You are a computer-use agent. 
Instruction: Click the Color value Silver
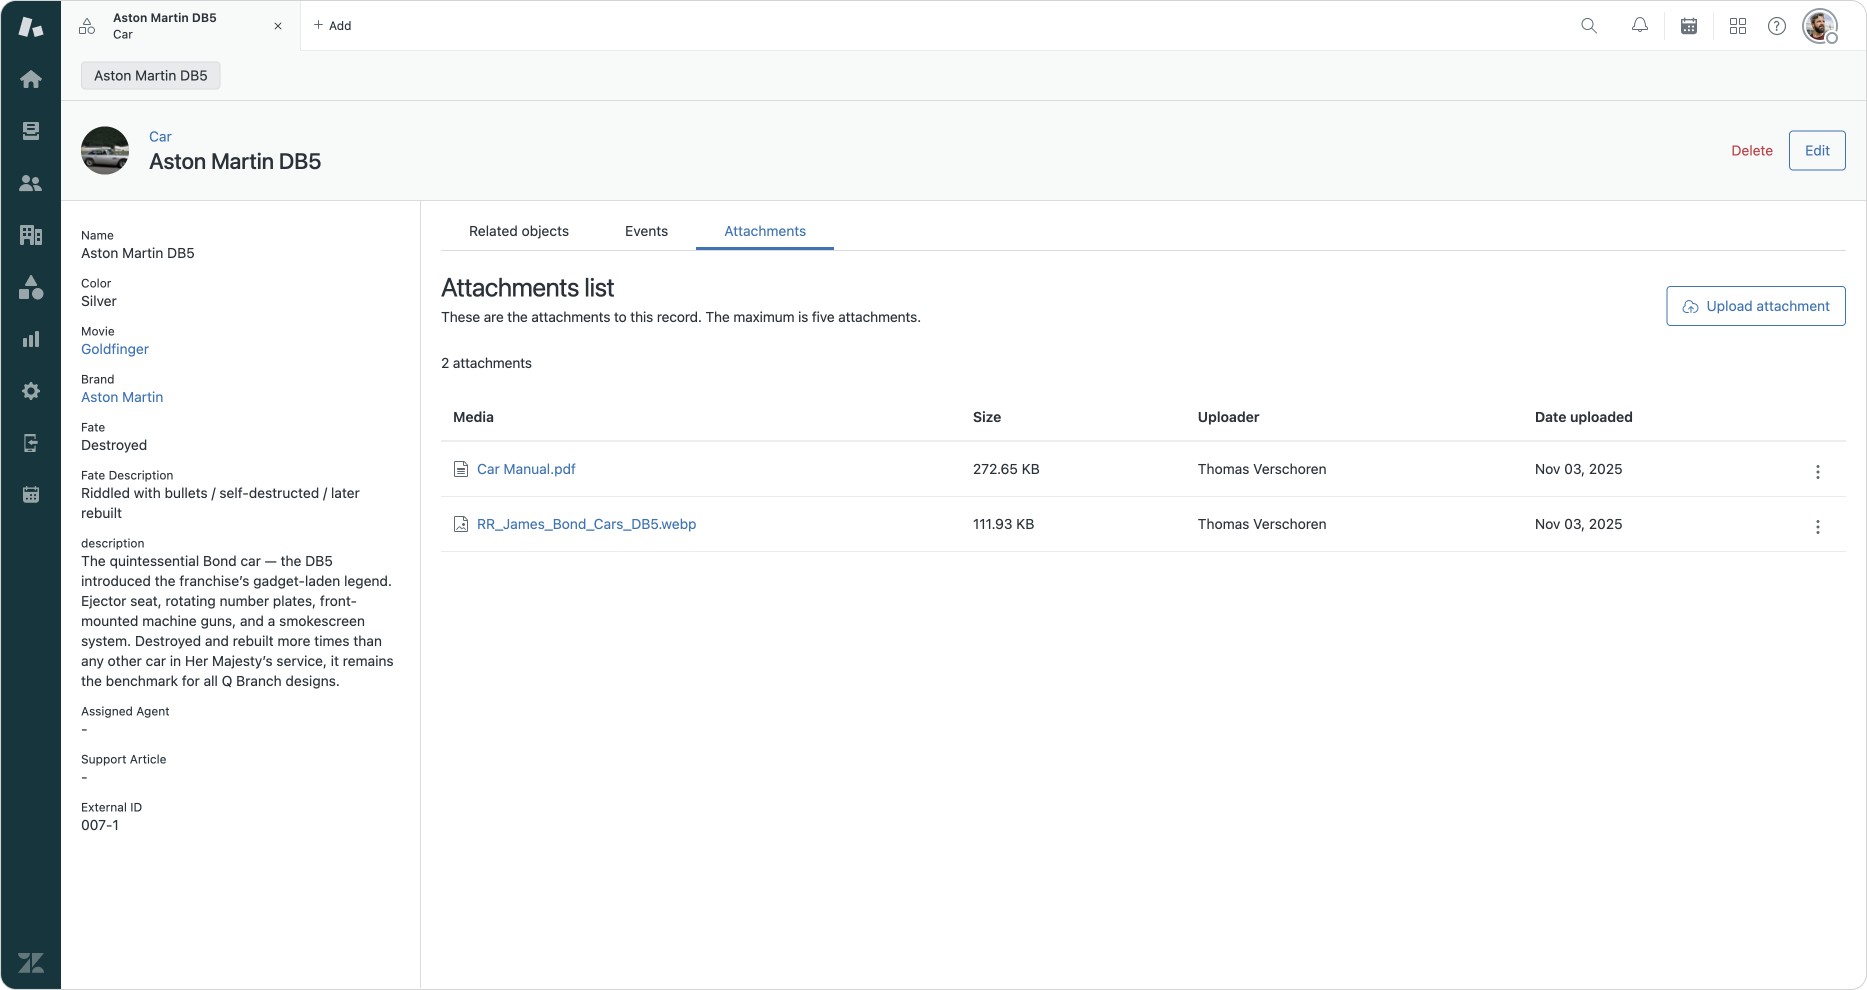pyautogui.click(x=99, y=301)
